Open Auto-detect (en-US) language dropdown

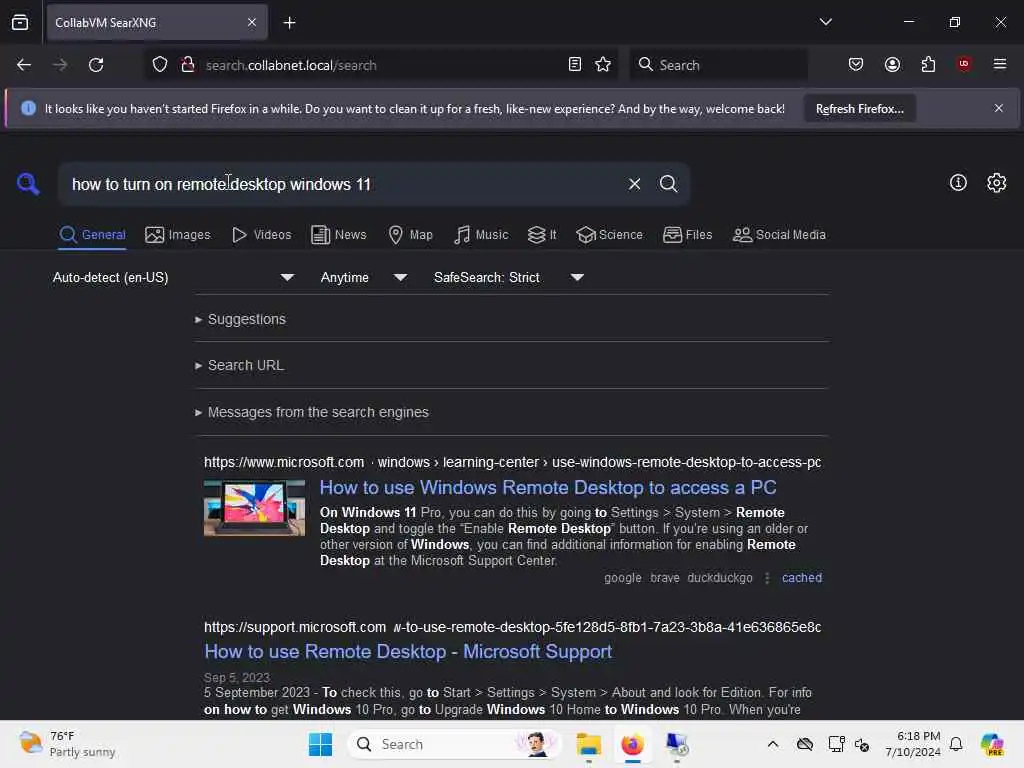(x=173, y=278)
